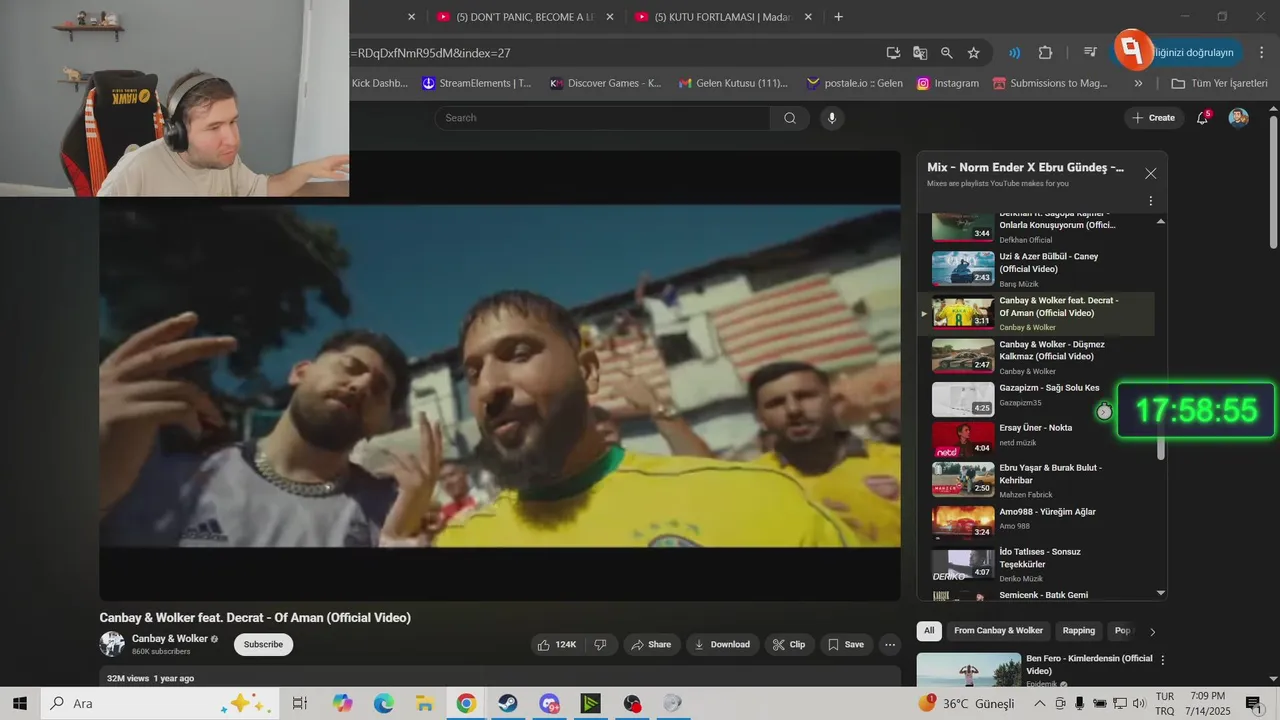
Task: Play Uzi & Azer Bülbül - Caney
Action: (x=1036, y=269)
